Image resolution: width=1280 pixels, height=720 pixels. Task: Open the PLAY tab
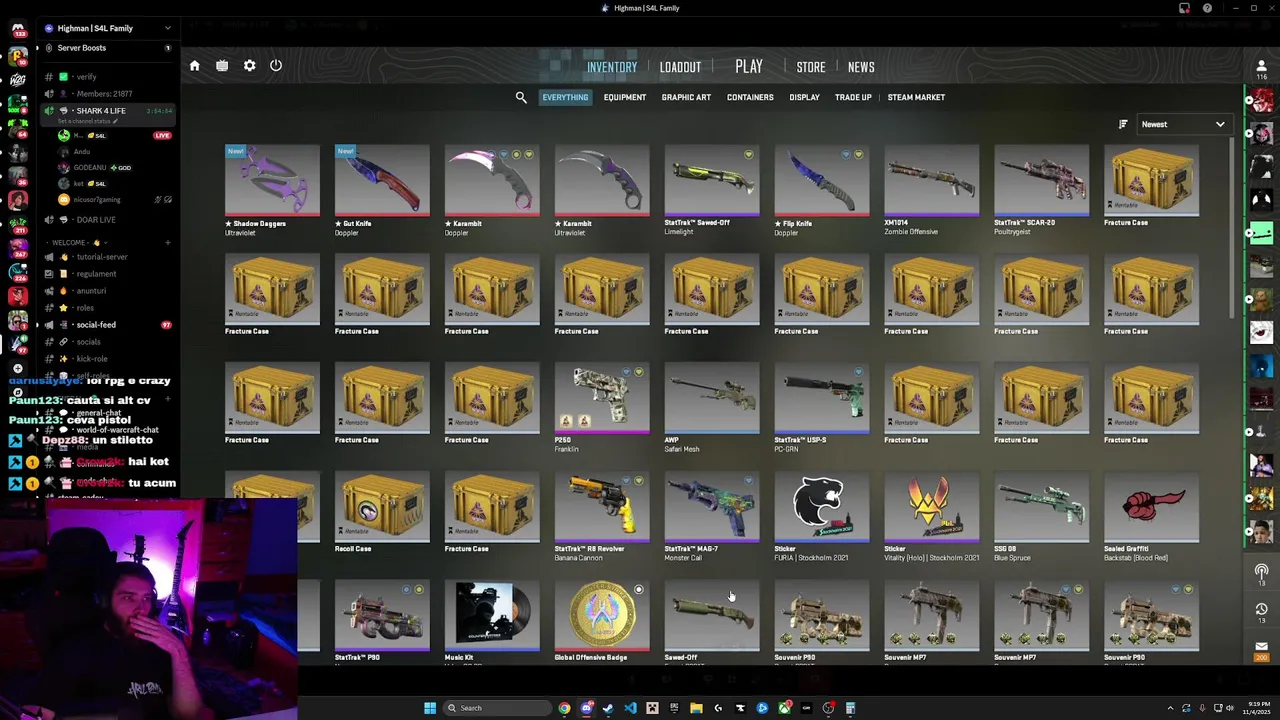pos(749,66)
